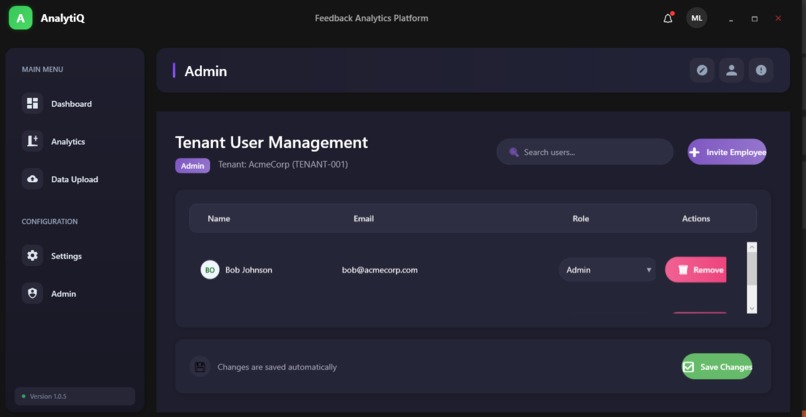The width and height of the screenshot is (806, 417).
Task: Minimize the AnalytiQ window
Action: tap(730, 19)
